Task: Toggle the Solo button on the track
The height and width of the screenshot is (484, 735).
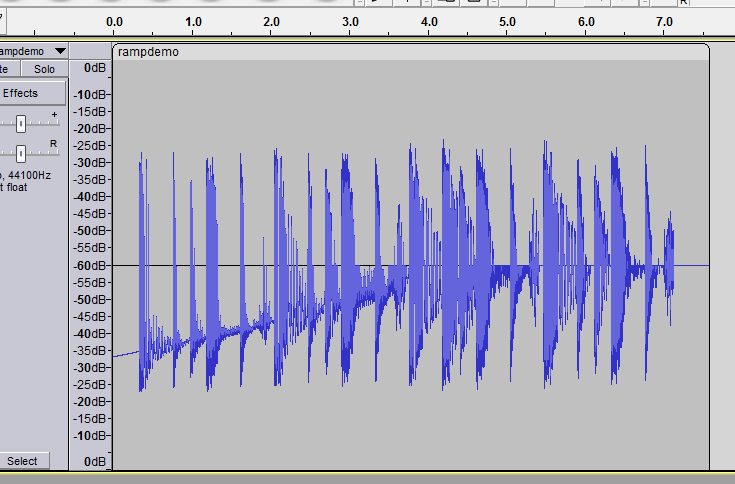Action: [44, 69]
